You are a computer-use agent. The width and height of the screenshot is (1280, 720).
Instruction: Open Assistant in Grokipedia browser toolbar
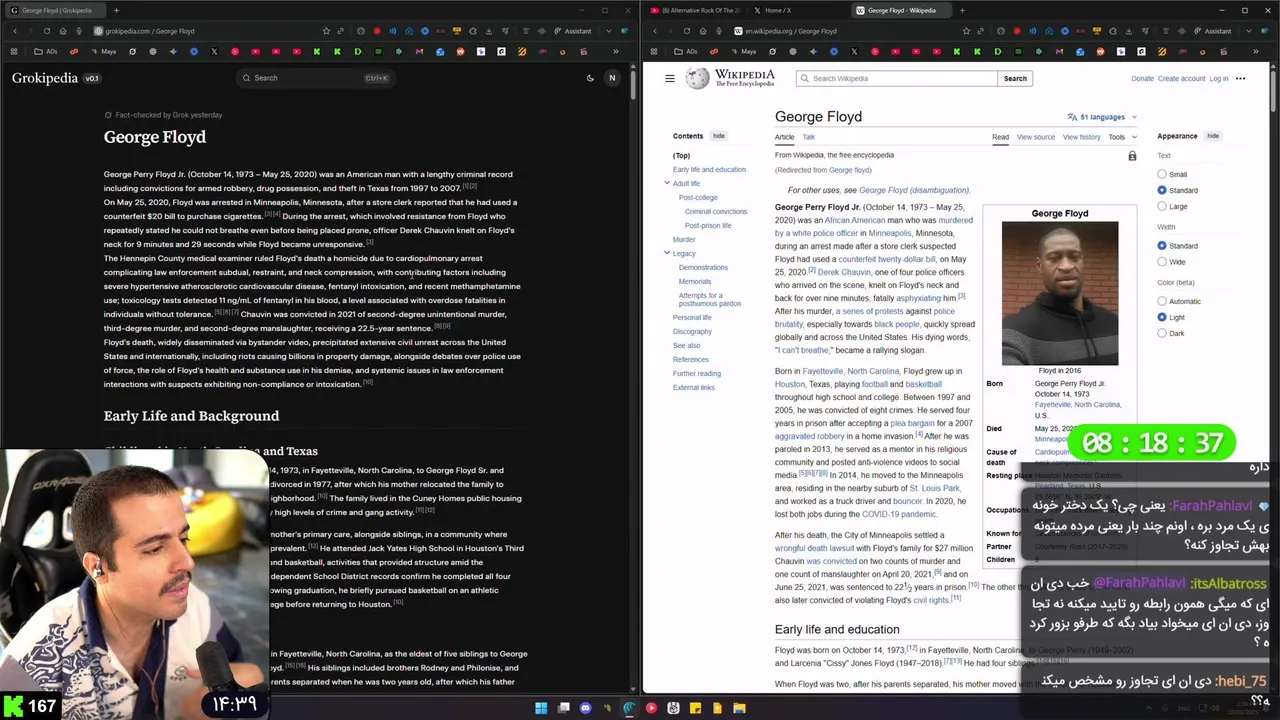(x=572, y=31)
